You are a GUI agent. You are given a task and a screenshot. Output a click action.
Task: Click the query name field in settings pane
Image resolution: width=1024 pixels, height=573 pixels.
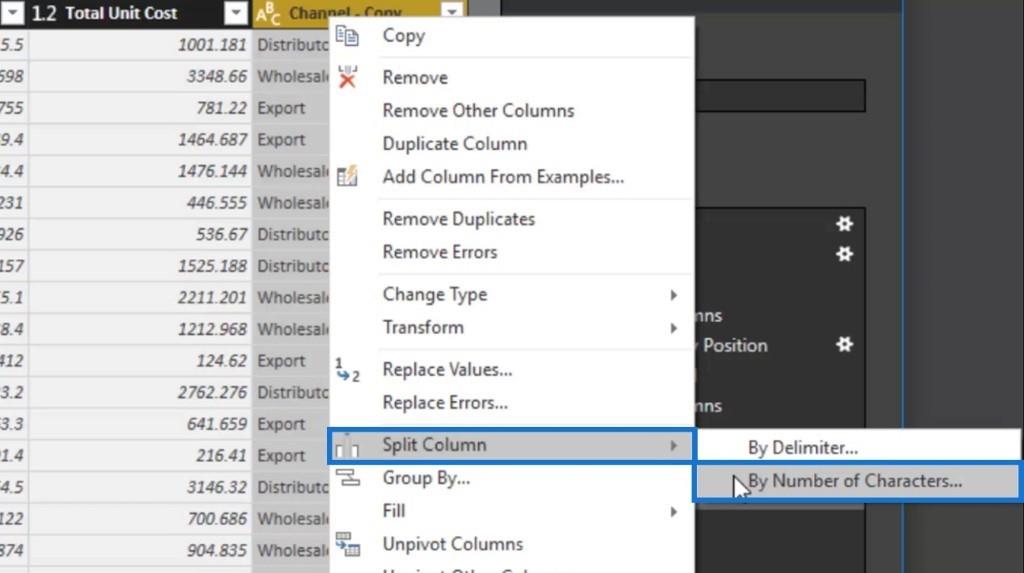click(x=780, y=96)
